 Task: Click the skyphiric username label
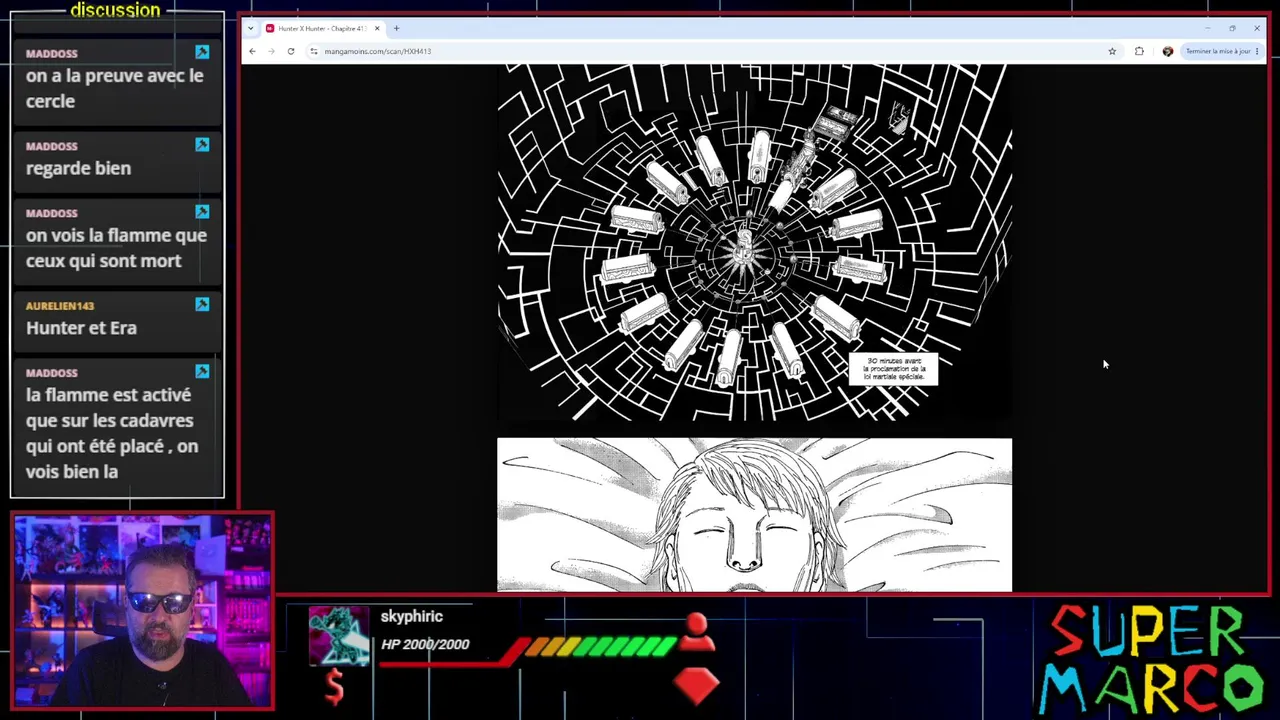pyautogui.click(x=411, y=617)
